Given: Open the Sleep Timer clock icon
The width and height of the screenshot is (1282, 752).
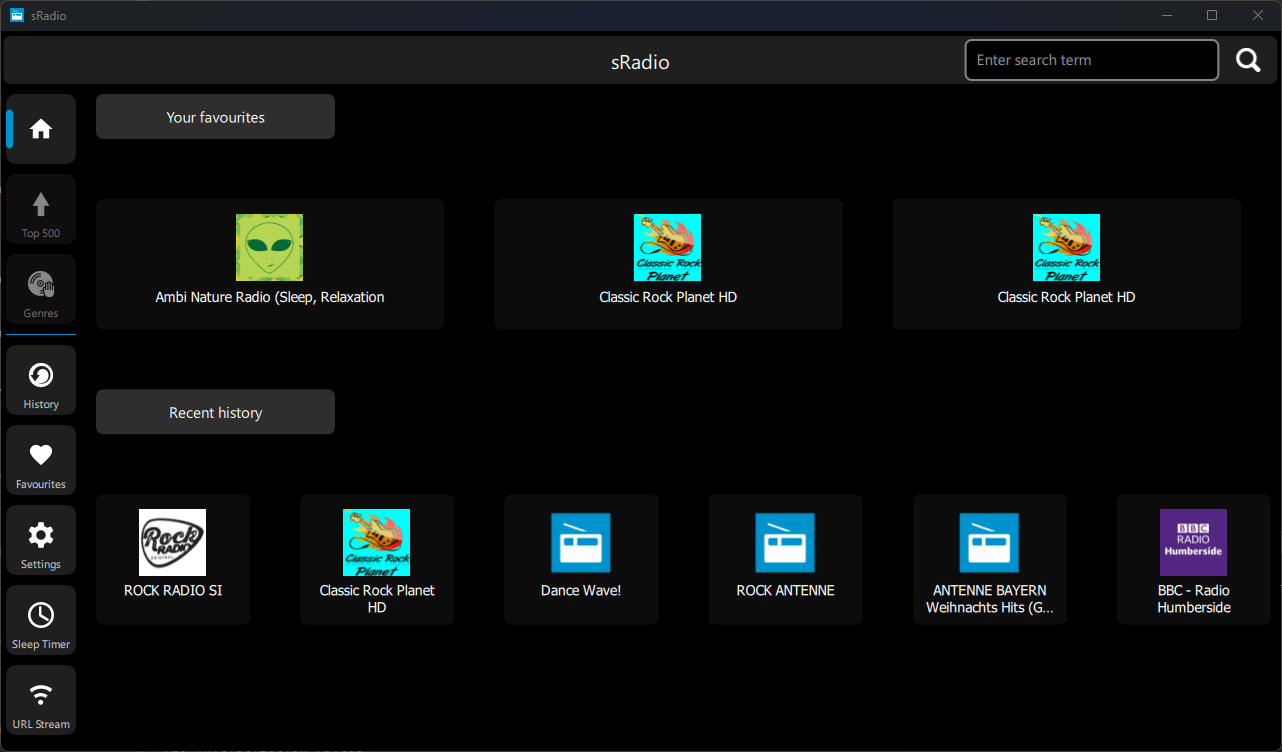Looking at the screenshot, I should (x=41, y=620).
